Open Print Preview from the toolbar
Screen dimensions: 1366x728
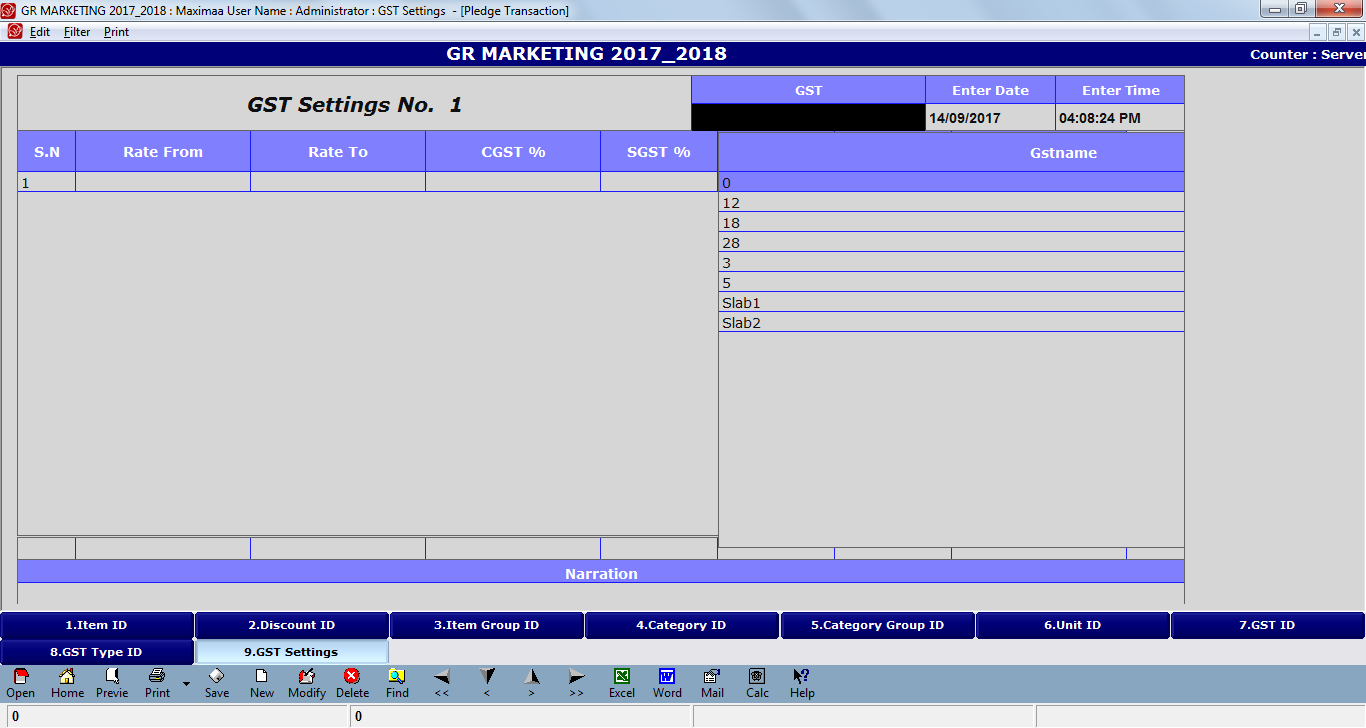[x=112, y=684]
